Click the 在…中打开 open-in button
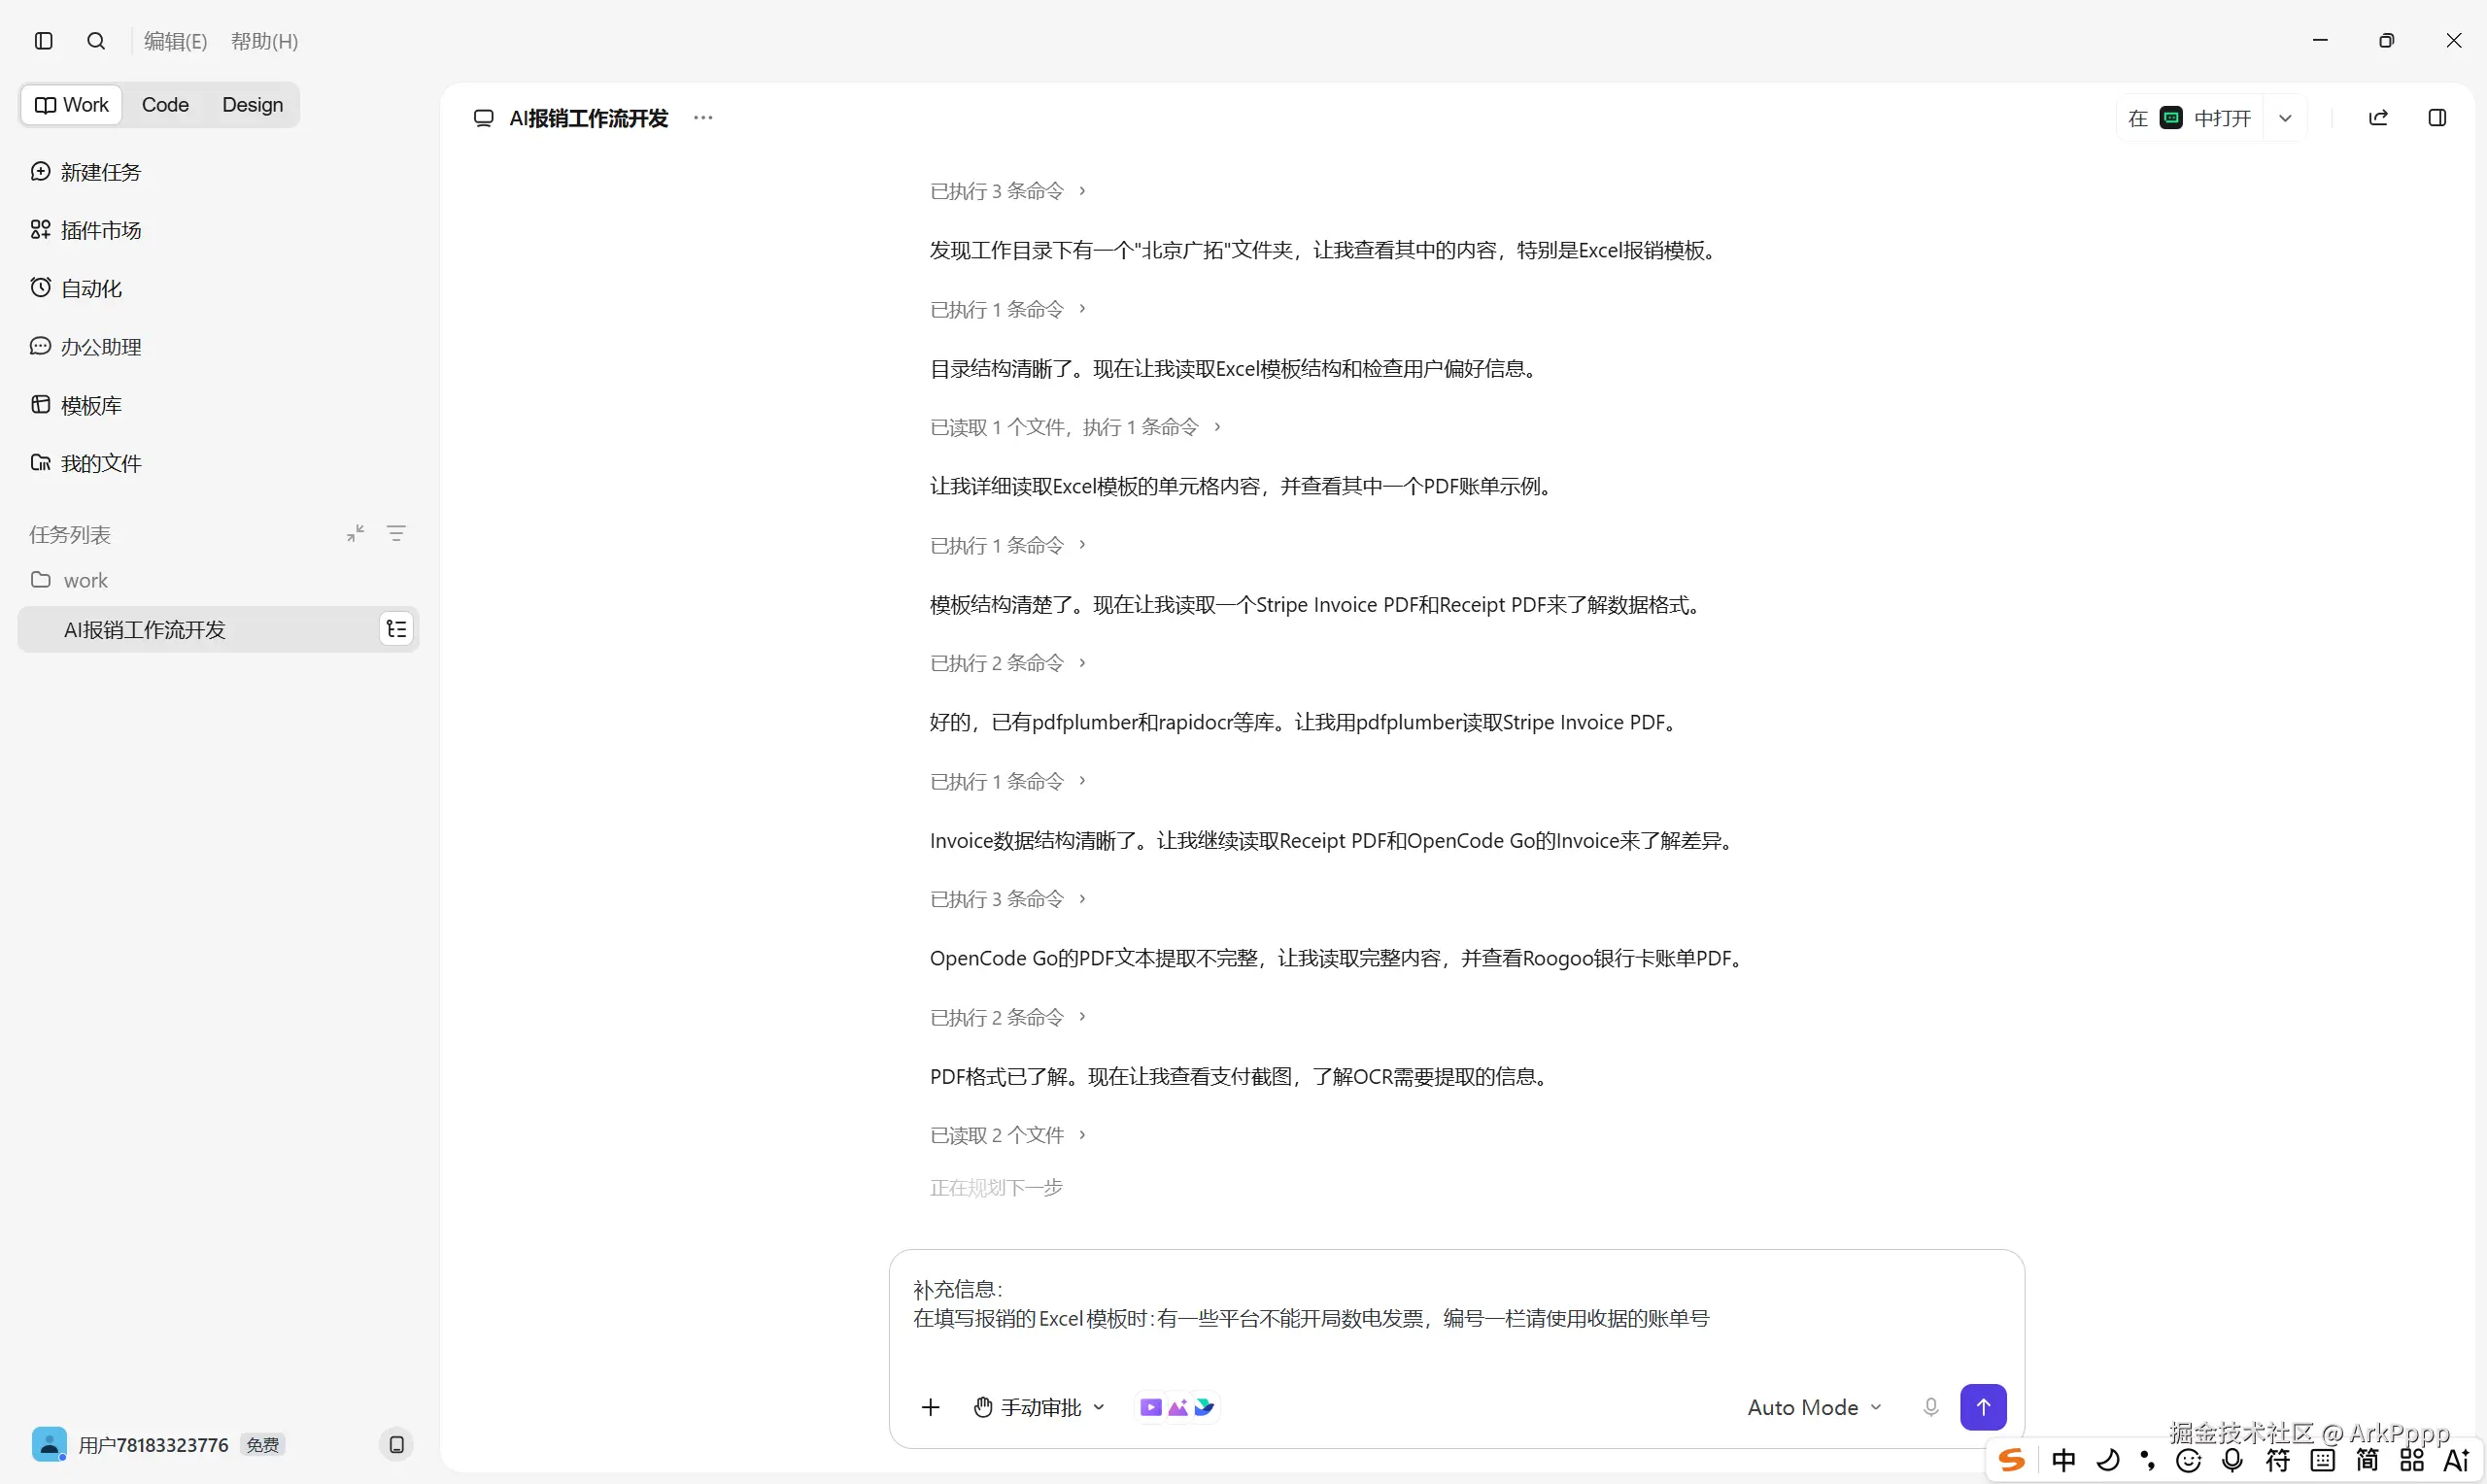The width and height of the screenshot is (2487, 1484). click(x=2189, y=118)
